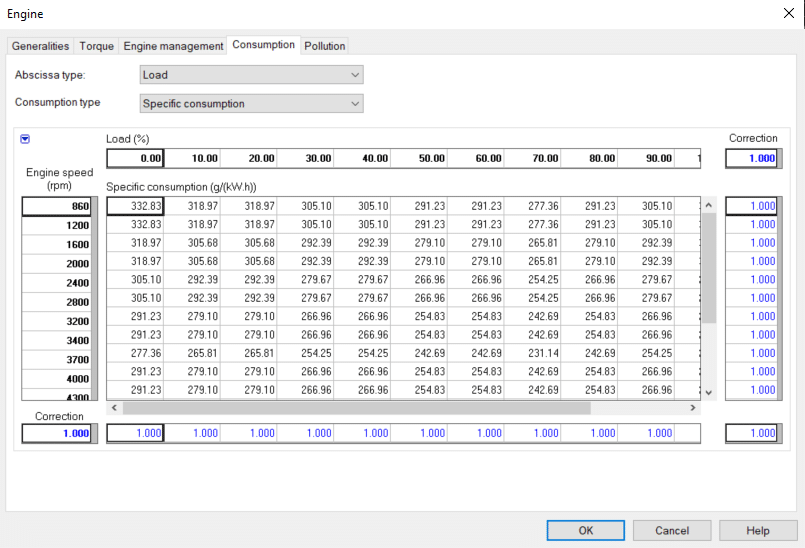Screen dimensions: 805x548
Task: Select the 3200 rpm engine speed cell
Action: pos(57,322)
